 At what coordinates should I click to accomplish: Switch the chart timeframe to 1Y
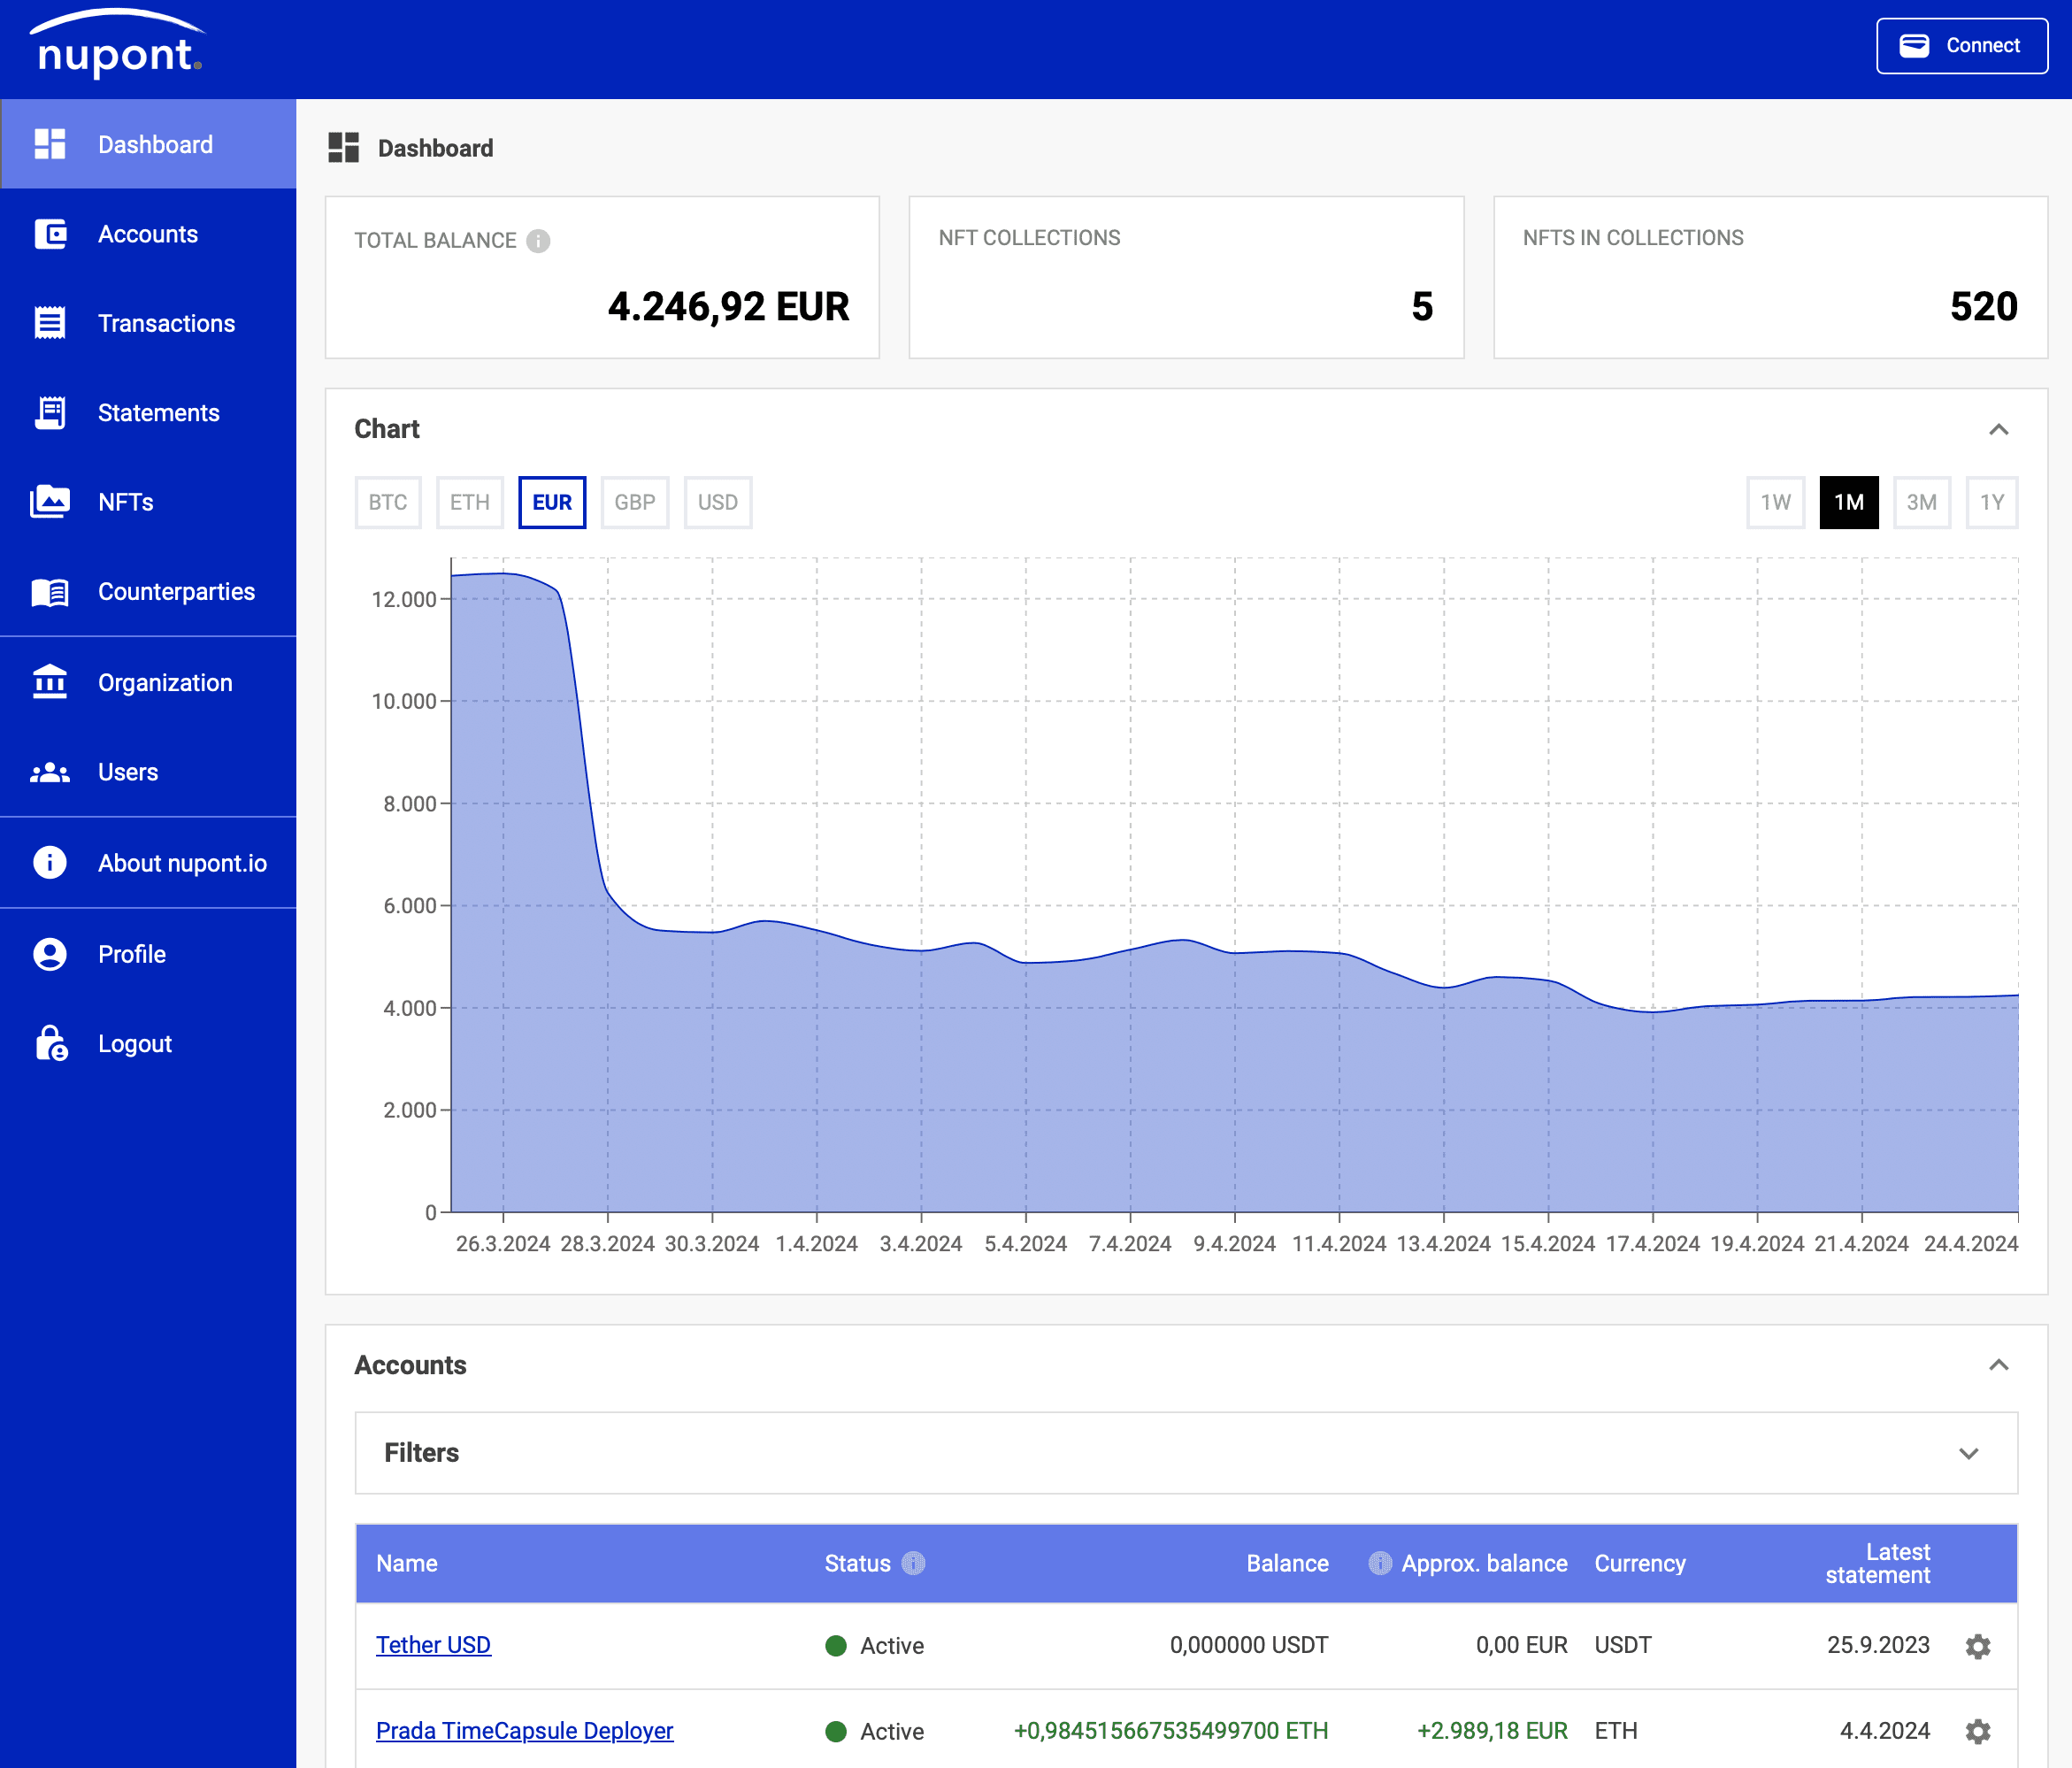point(1991,502)
